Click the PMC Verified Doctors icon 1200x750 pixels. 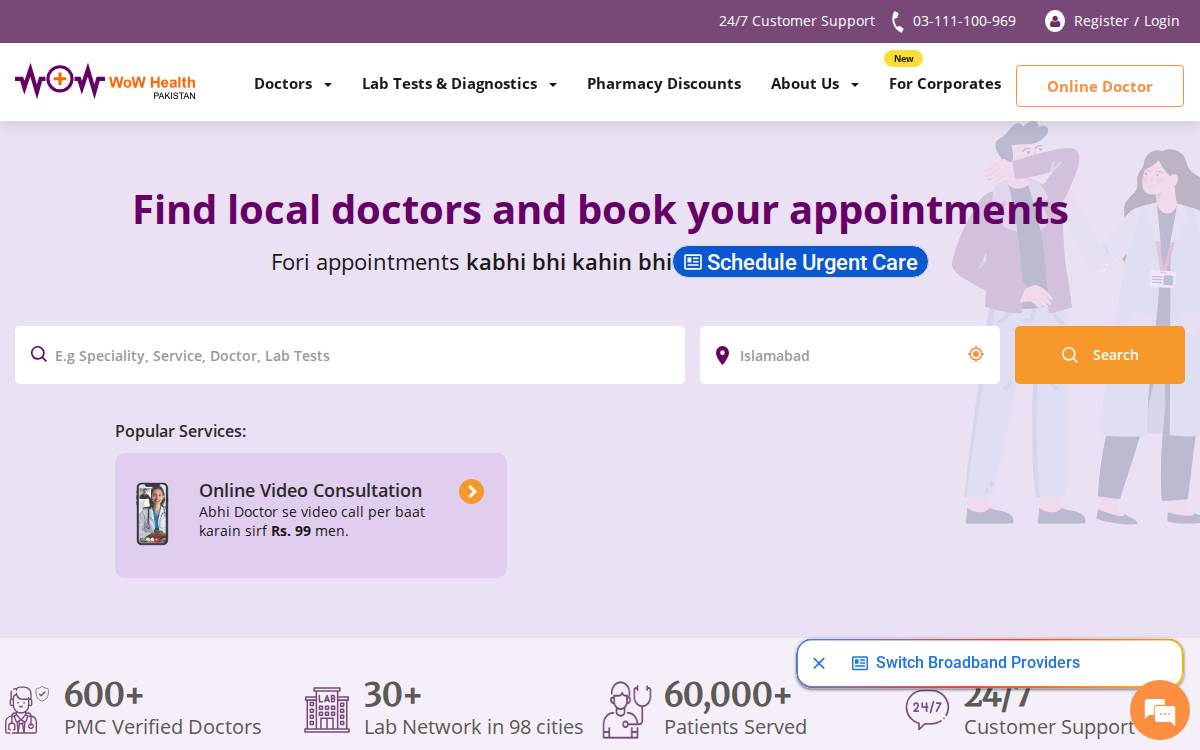click(x=26, y=710)
